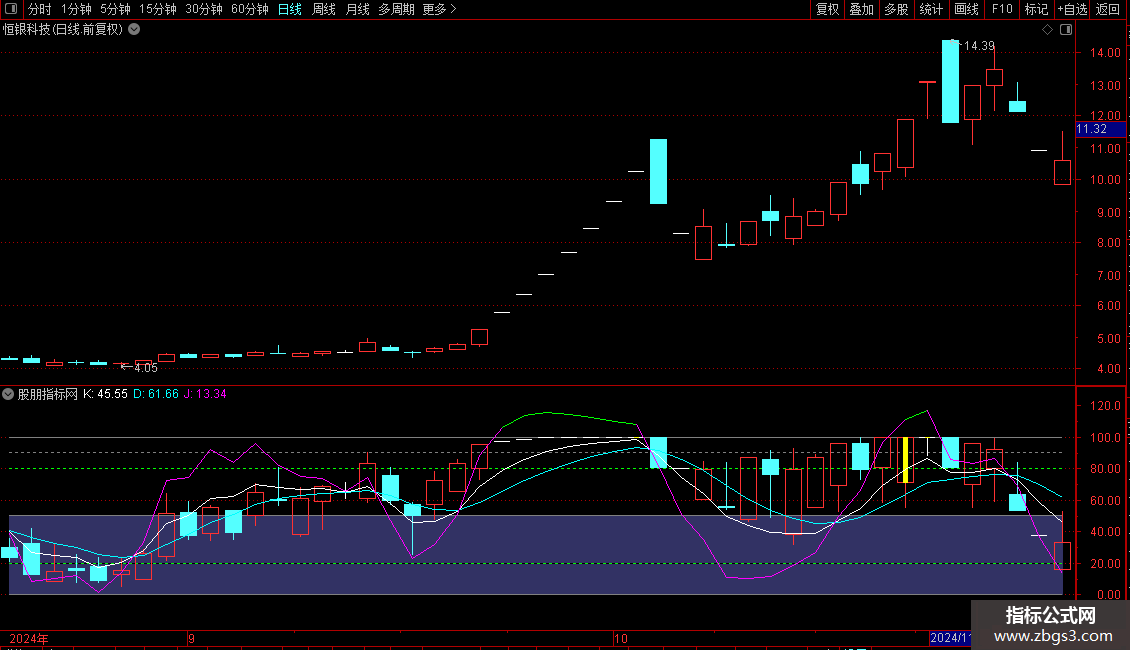Click the 14.00 price axis label
Screen dimensions: 1130x650
point(1105,53)
